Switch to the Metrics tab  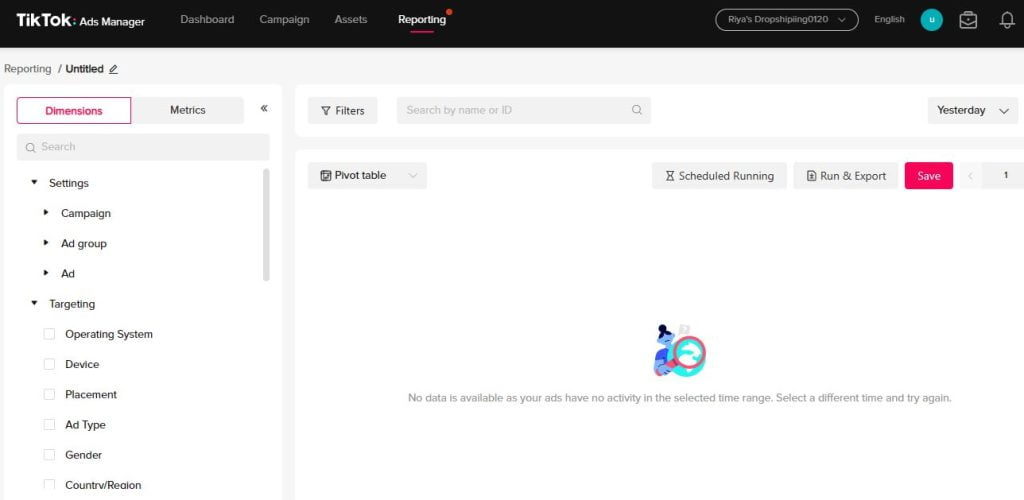pyautogui.click(x=187, y=110)
